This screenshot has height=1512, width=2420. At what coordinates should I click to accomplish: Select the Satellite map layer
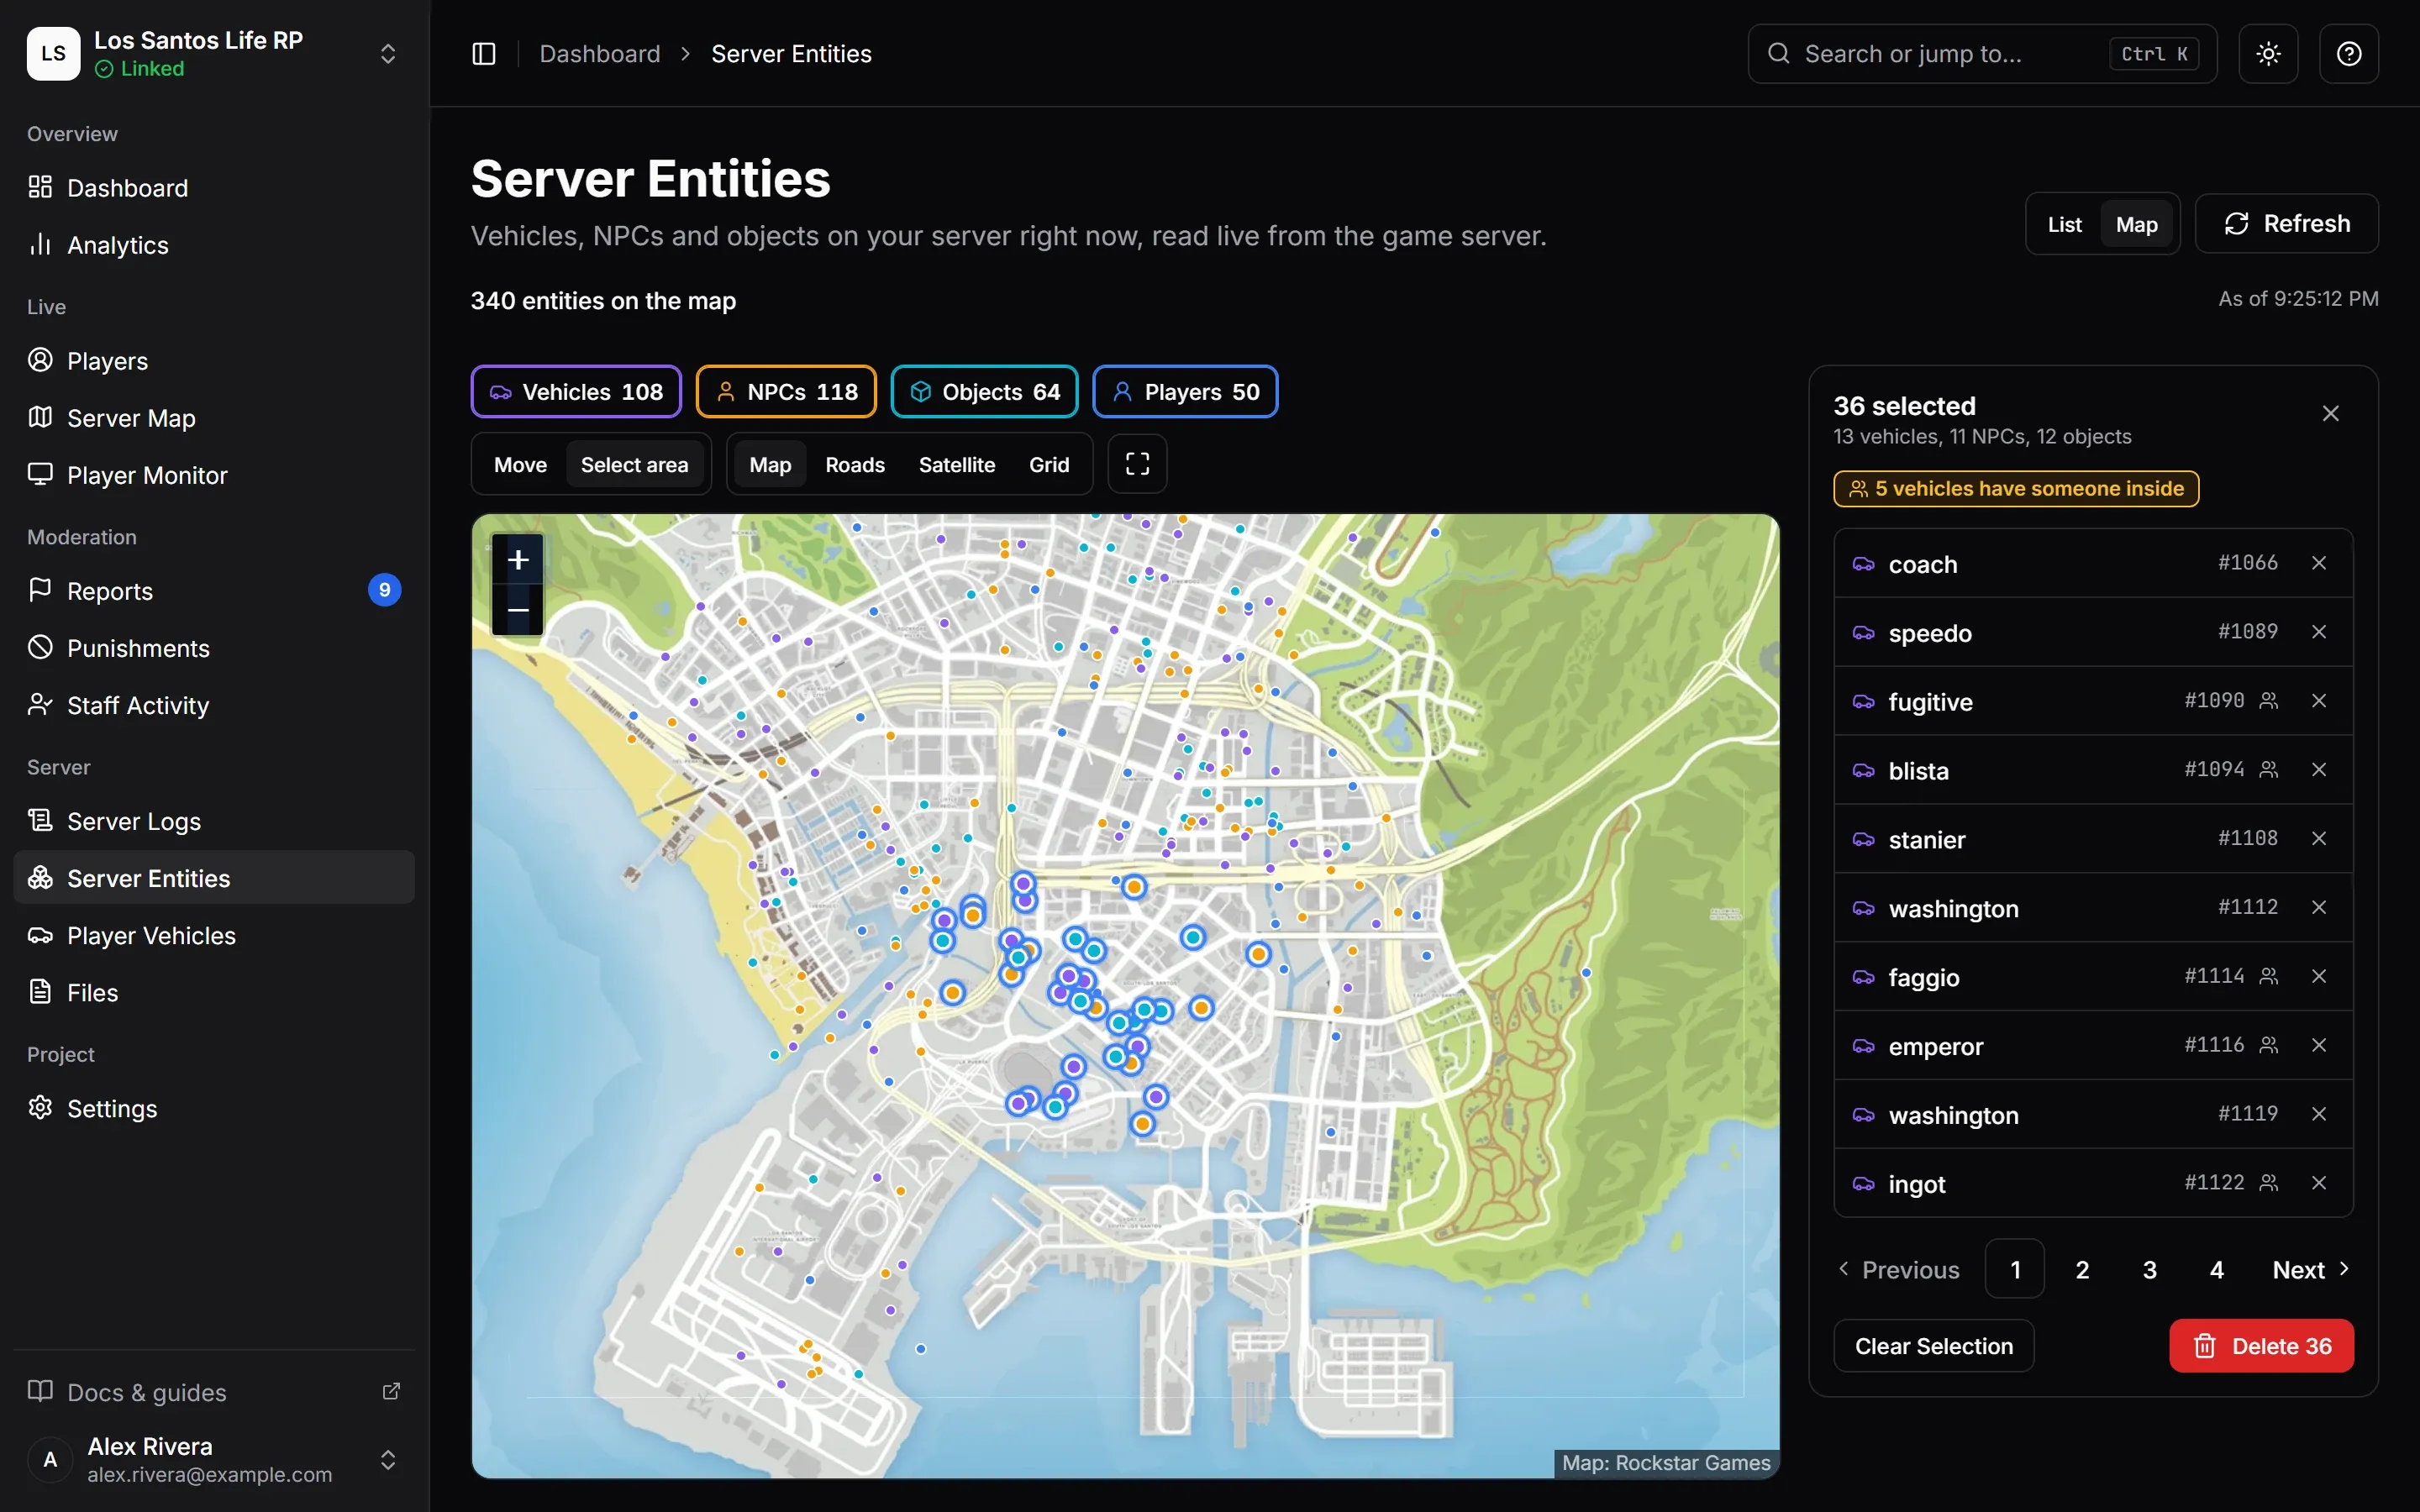tap(956, 465)
